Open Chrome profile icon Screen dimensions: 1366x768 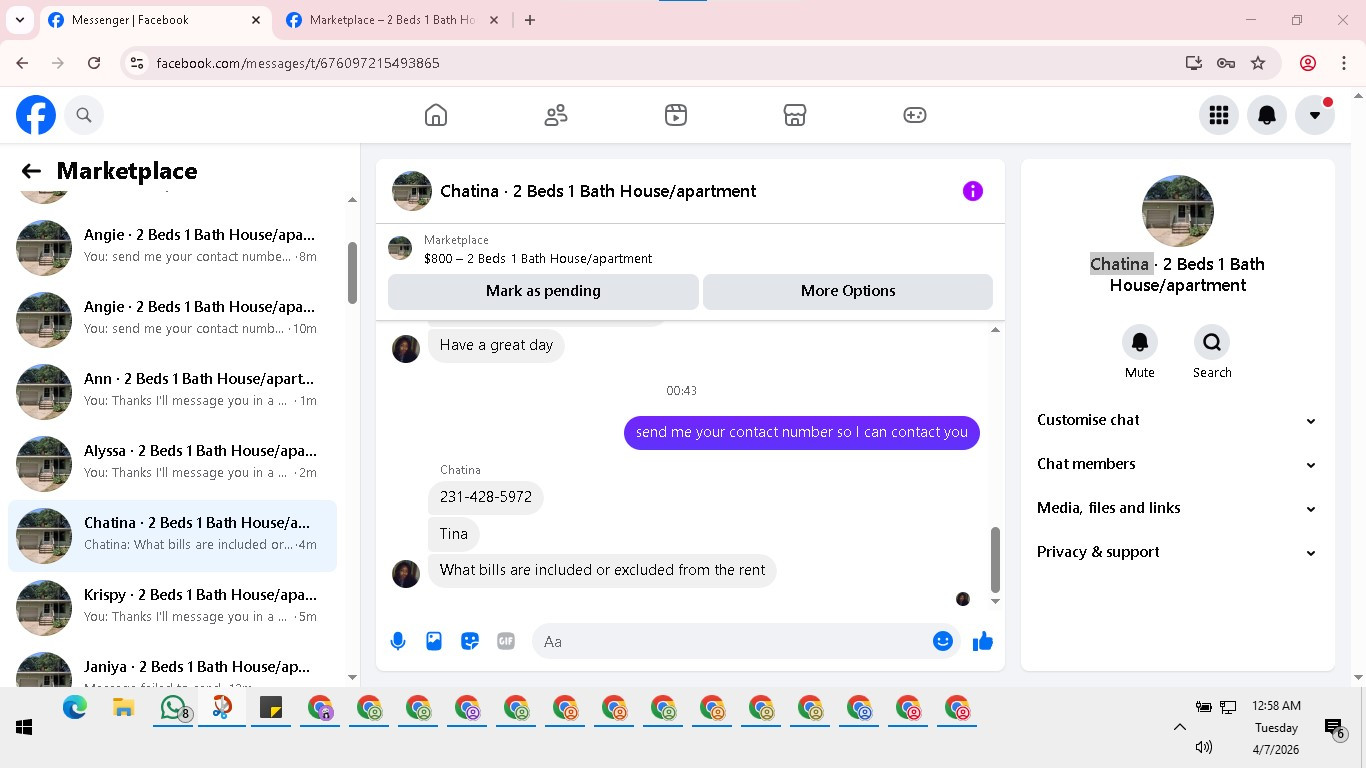tap(1308, 63)
